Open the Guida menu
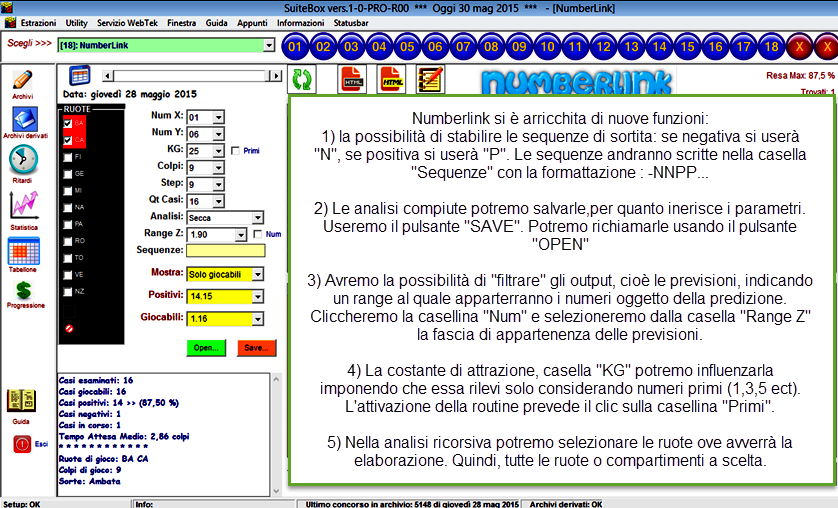The image size is (838, 508). click(216, 23)
